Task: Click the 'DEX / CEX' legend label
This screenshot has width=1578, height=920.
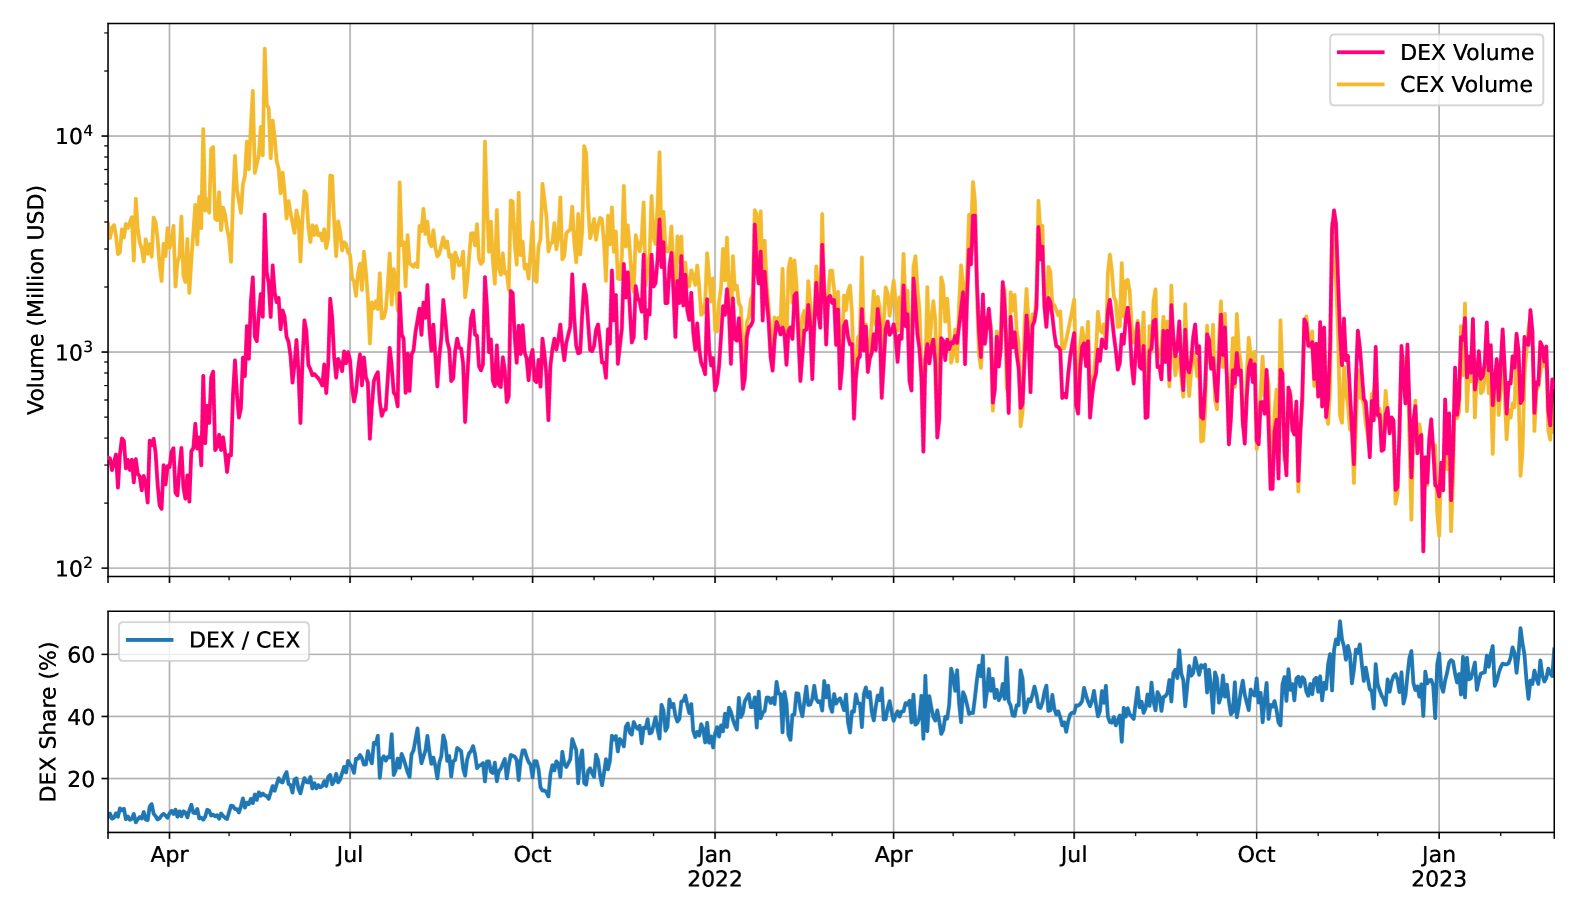Action: tap(244, 640)
